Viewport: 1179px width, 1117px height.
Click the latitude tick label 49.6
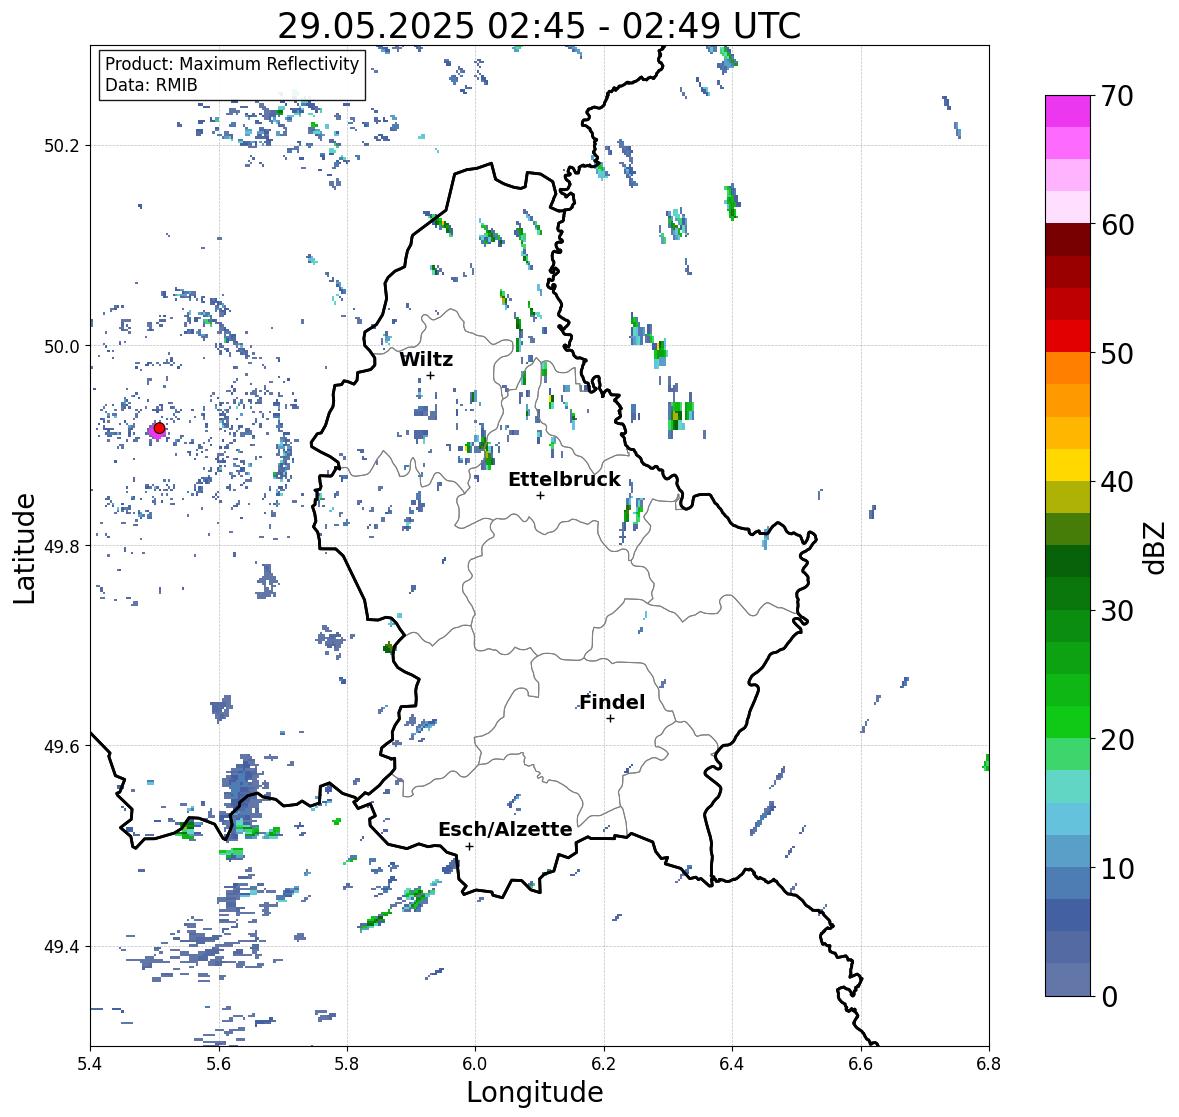(62, 746)
